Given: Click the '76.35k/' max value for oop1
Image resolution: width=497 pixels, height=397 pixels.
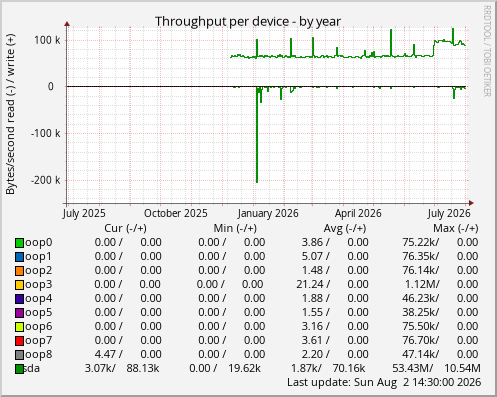Looking at the screenshot, I should pos(421,256).
